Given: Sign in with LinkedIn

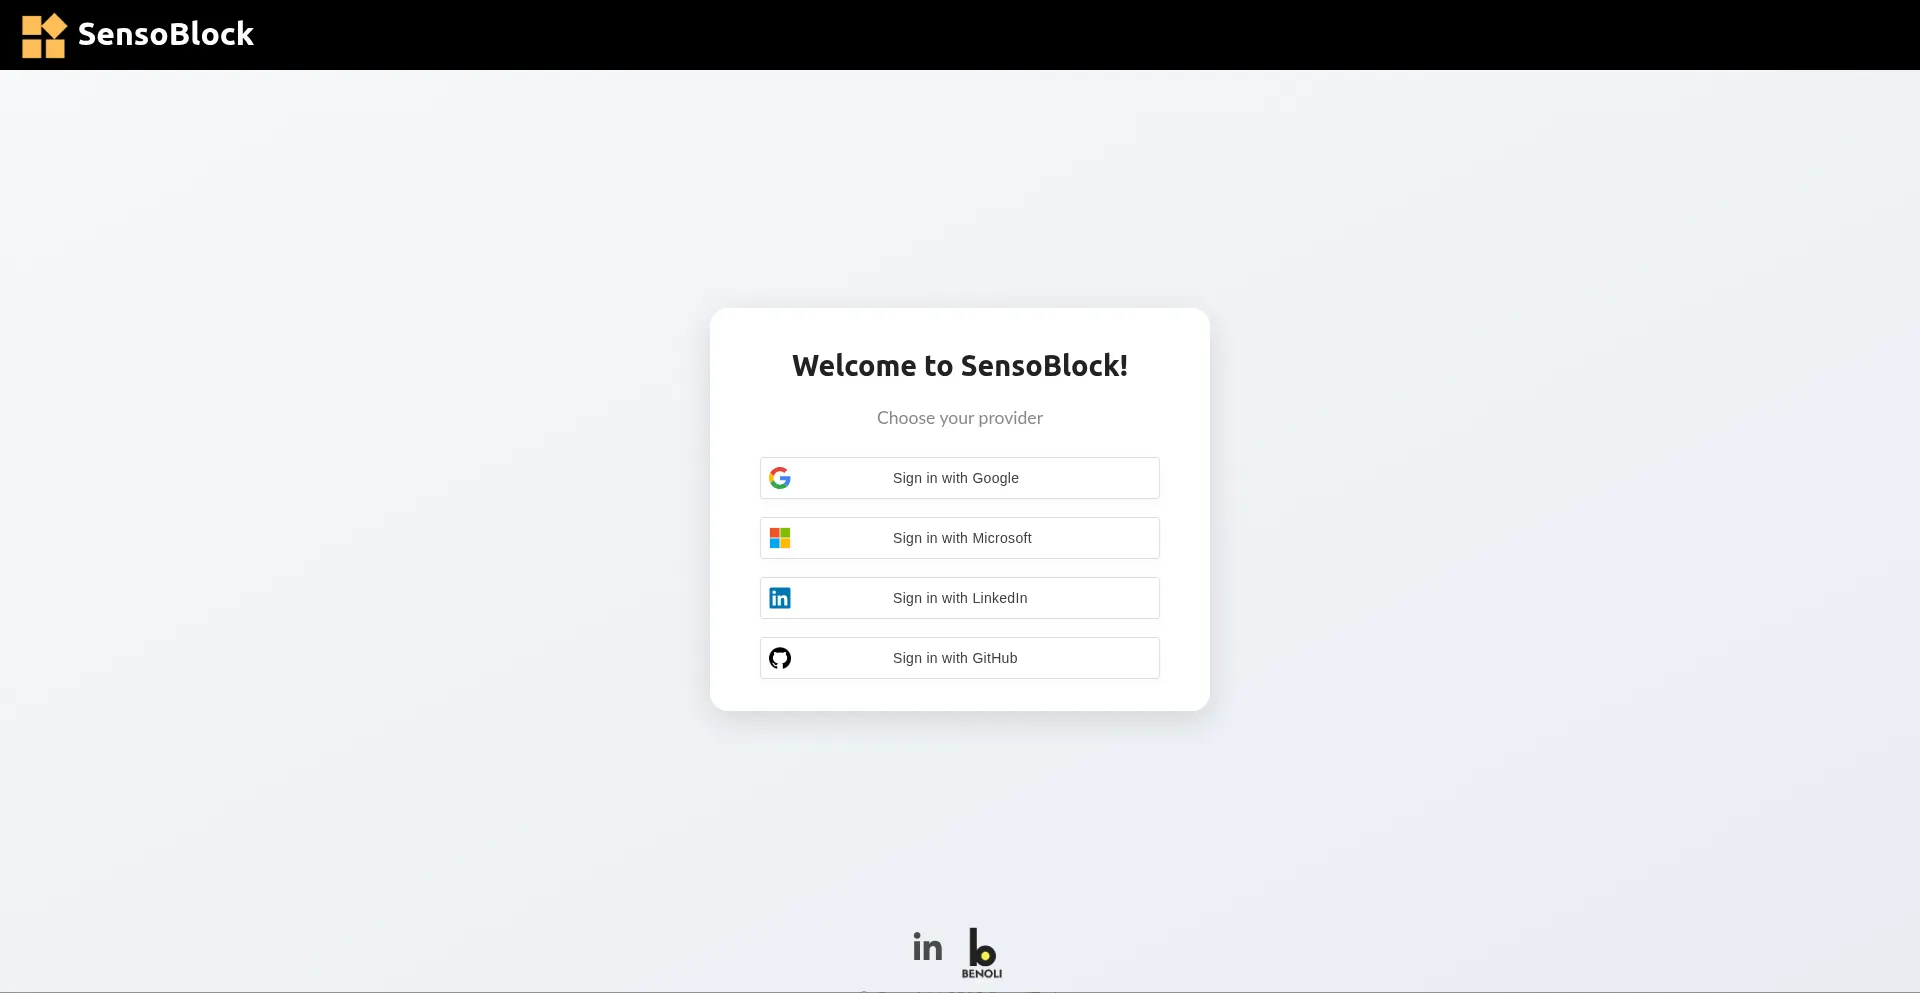Looking at the screenshot, I should click(959, 597).
